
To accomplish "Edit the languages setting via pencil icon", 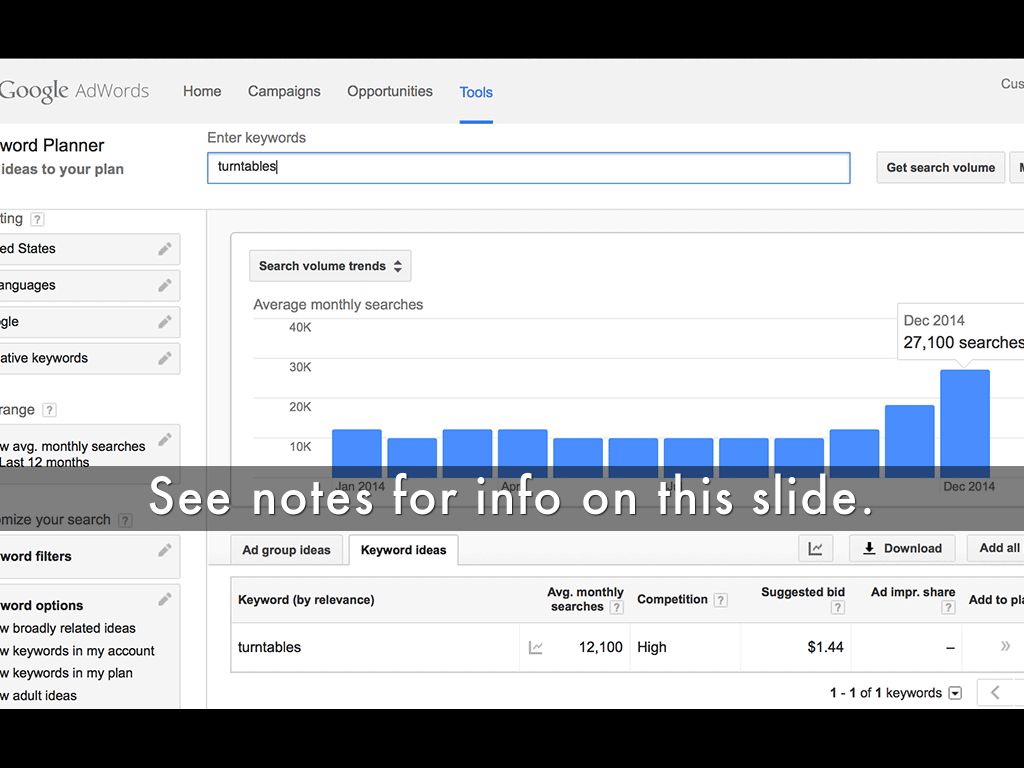I will click(x=165, y=285).
